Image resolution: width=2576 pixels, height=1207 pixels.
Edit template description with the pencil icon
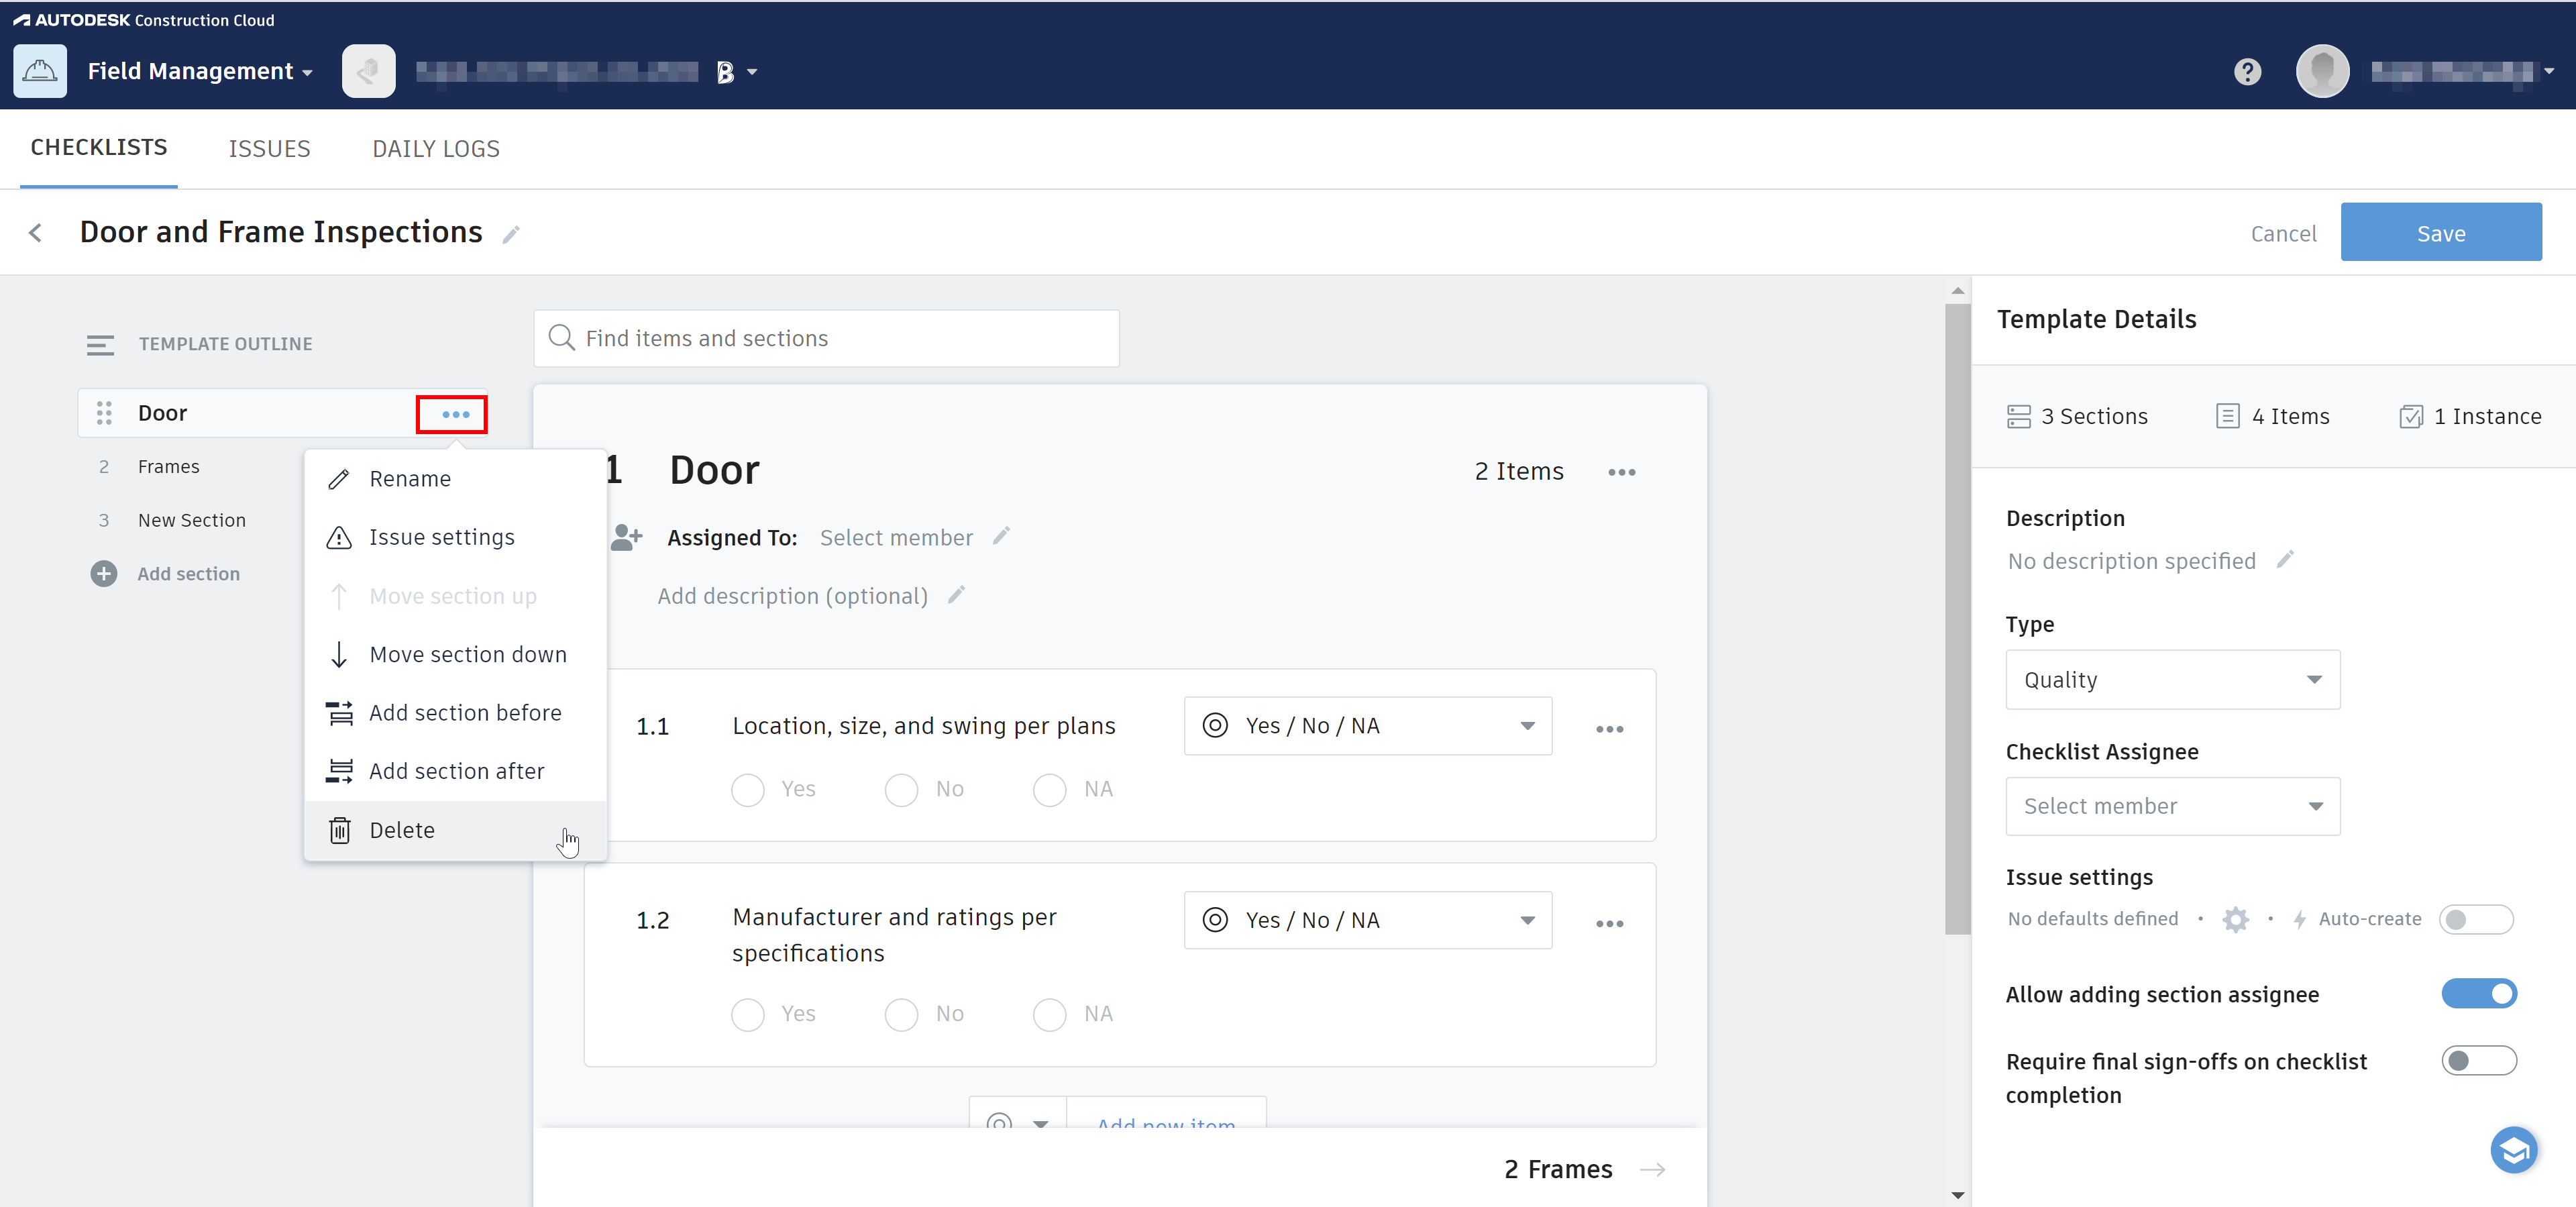pos(2284,560)
